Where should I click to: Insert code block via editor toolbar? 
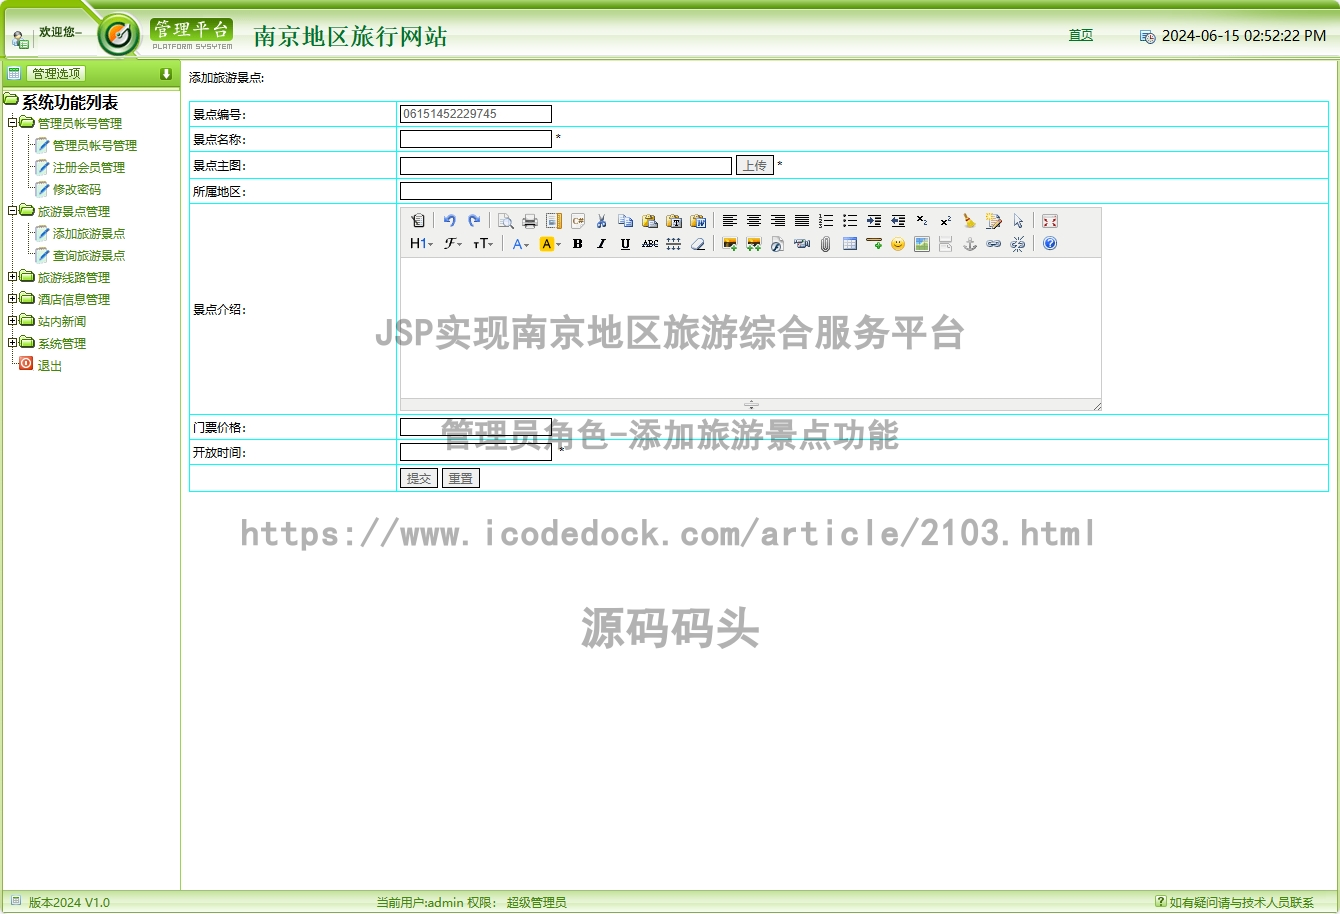click(578, 221)
